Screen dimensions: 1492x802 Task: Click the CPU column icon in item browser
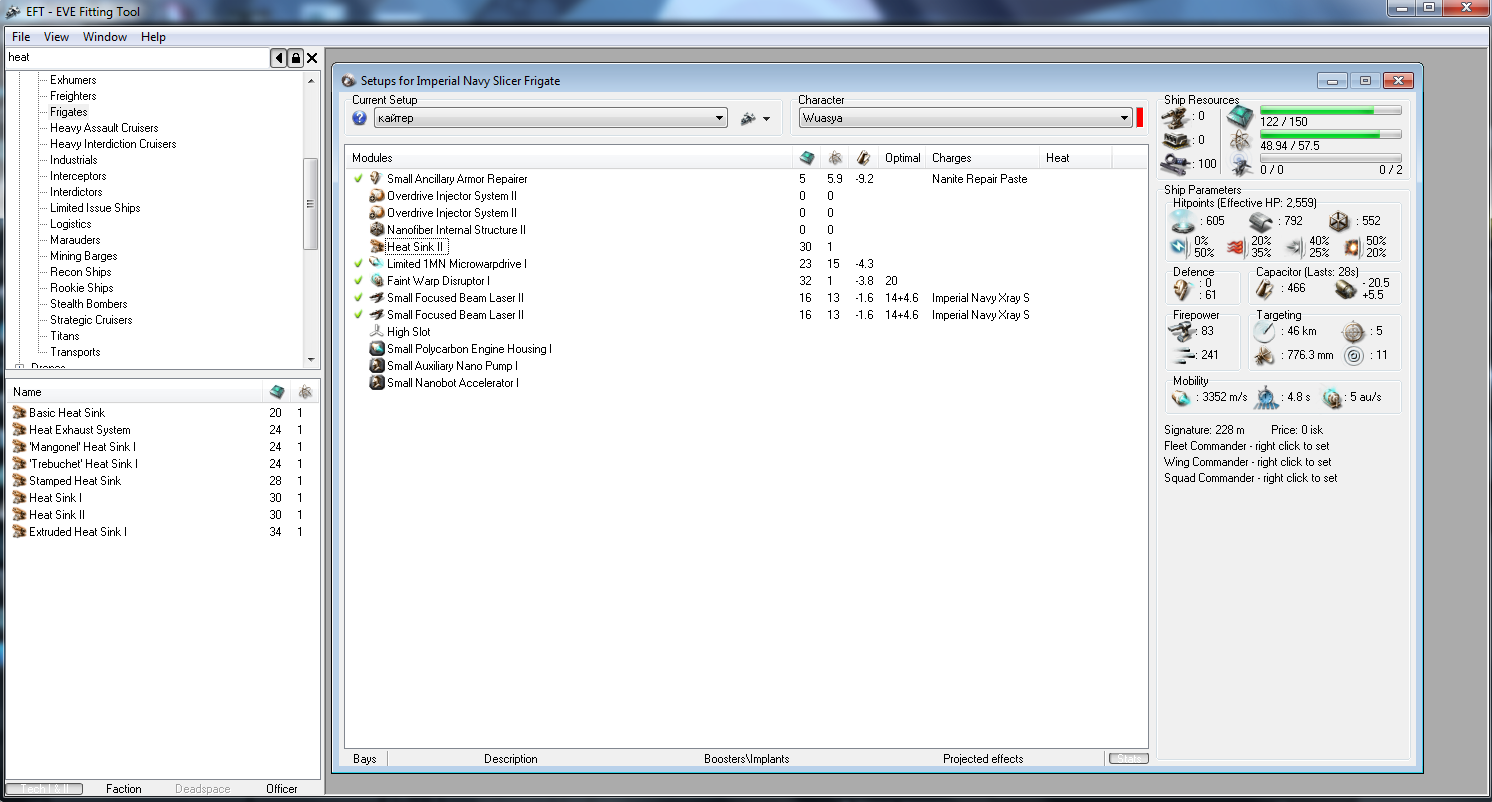click(x=277, y=392)
